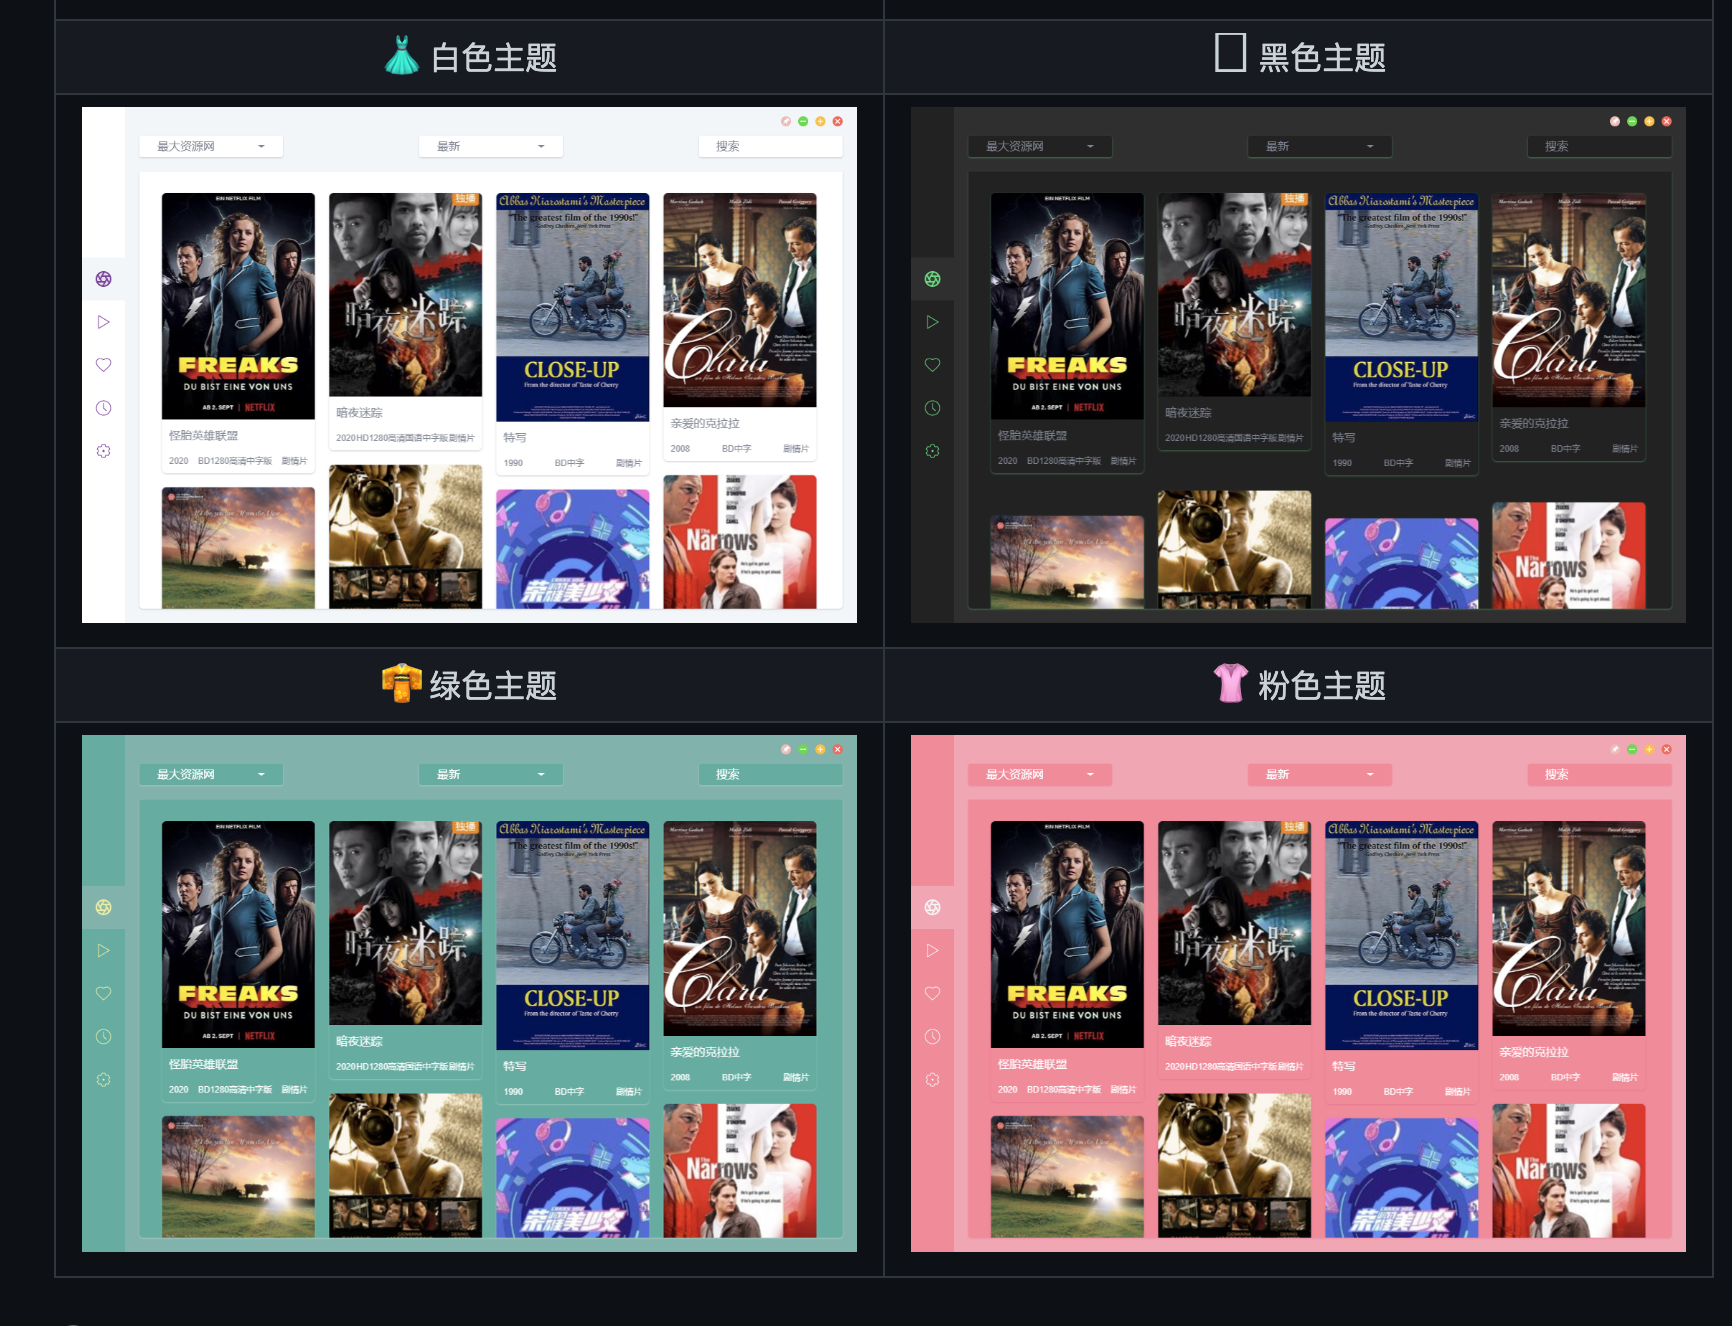The height and width of the screenshot is (1326, 1732).
Task: Select the aperture browse icon in white theme sidebar
Action: point(103,279)
